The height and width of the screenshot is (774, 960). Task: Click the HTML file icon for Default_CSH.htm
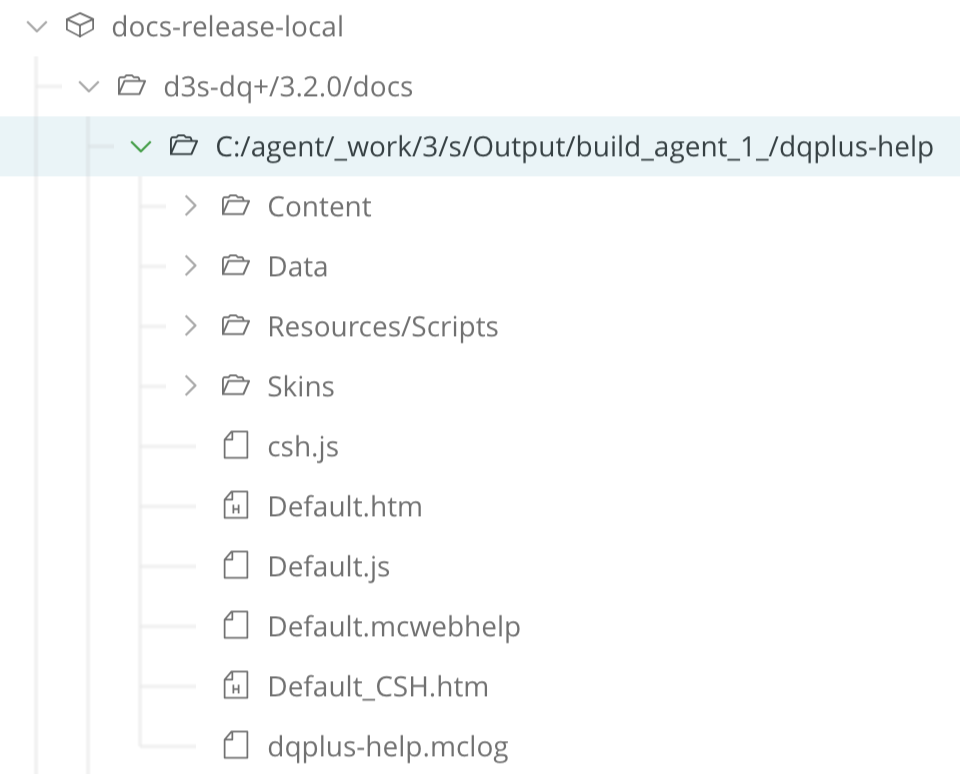(x=235, y=686)
